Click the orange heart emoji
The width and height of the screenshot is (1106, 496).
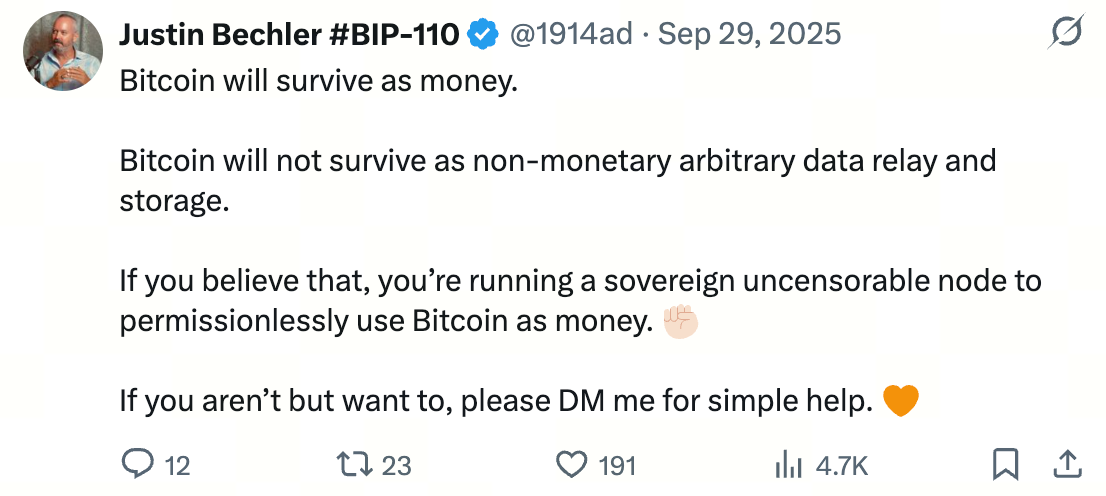[x=902, y=402]
